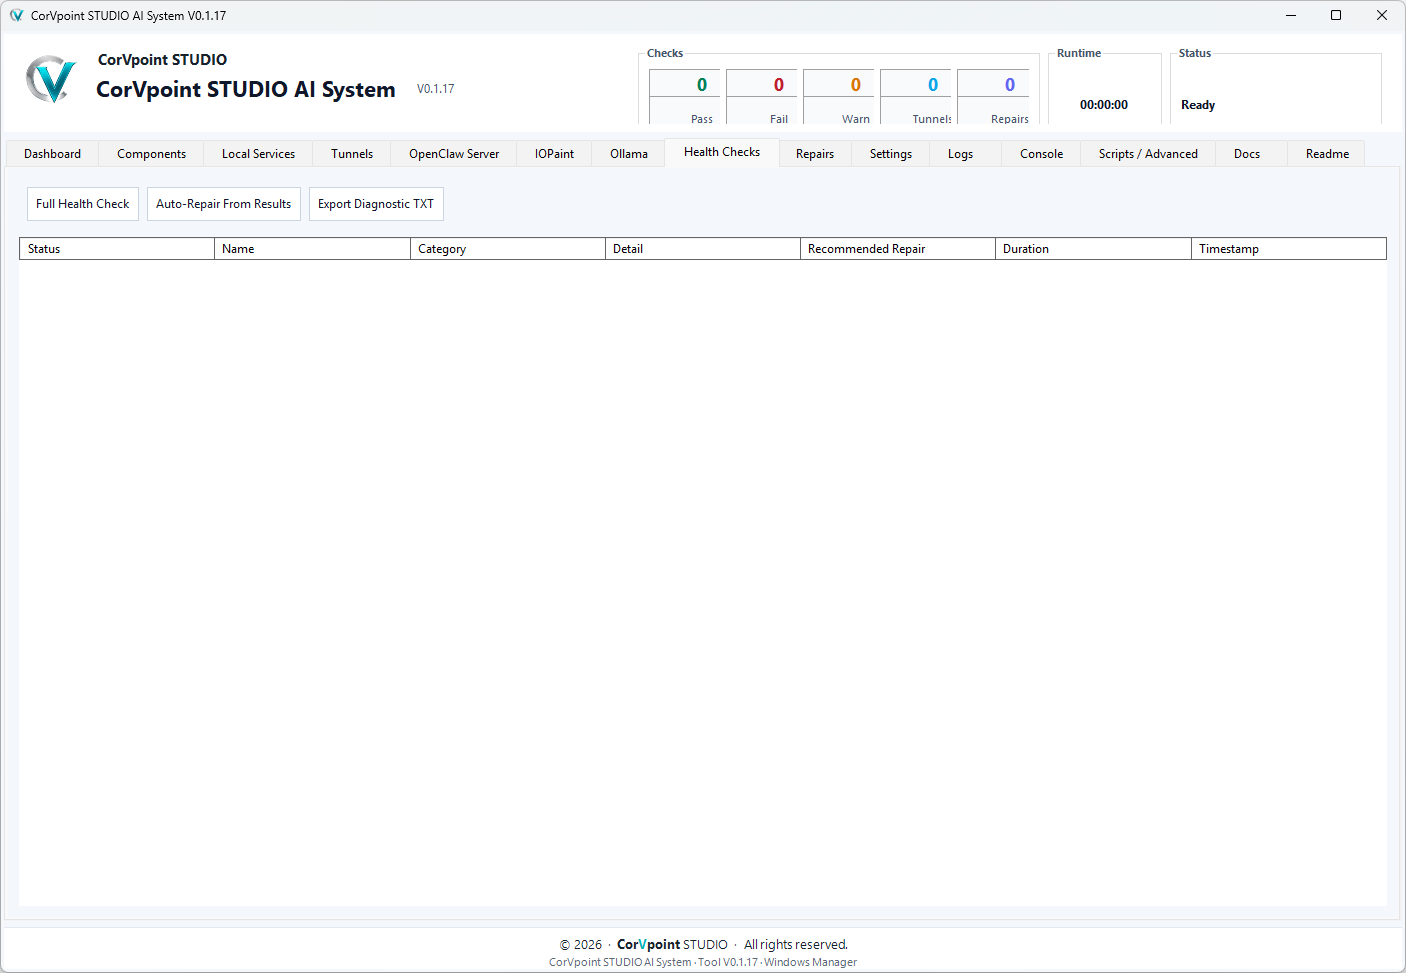The image size is (1406, 973).
Task: Go to the Settings tab
Action: pyautogui.click(x=891, y=154)
